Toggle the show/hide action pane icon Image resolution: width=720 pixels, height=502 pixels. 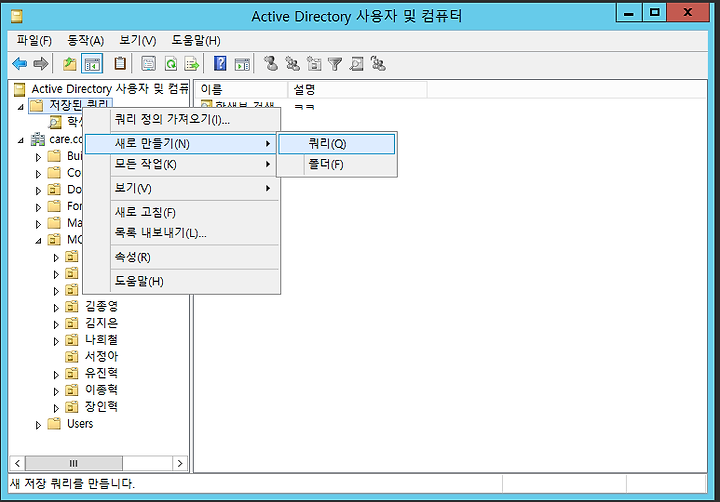pos(242,64)
